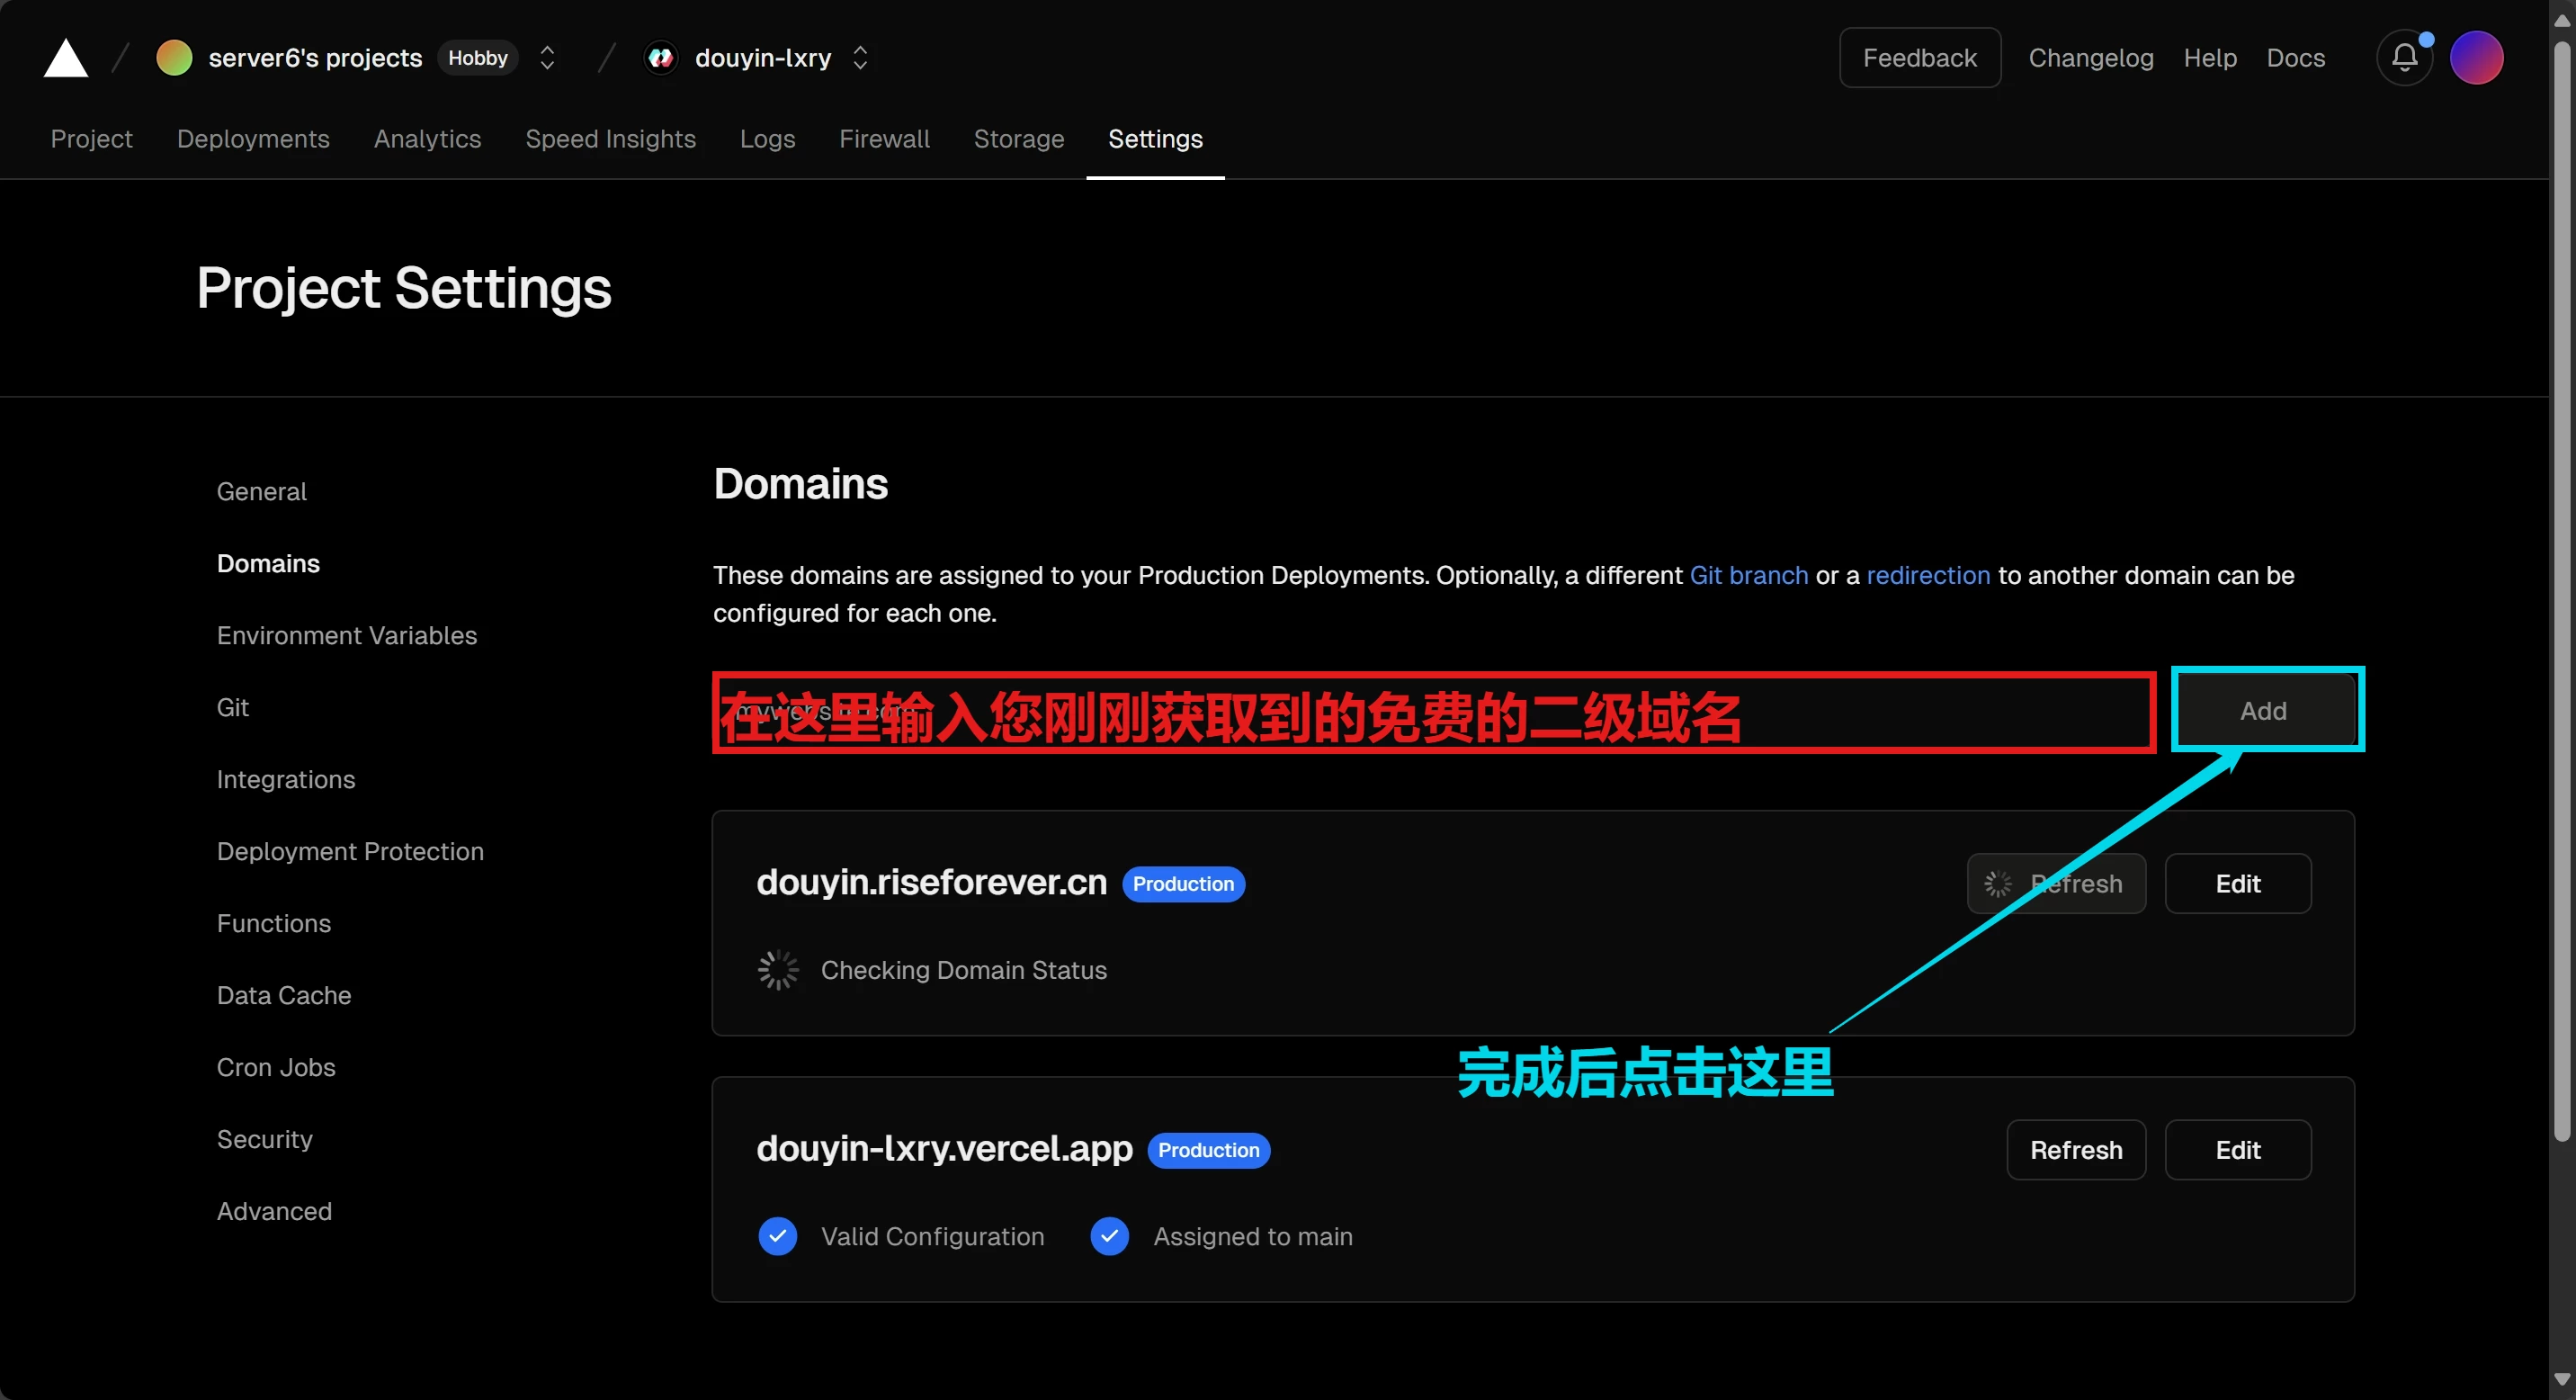Edit the douyin.riseforever.cn domain
This screenshot has height=1400, width=2576.
[x=2237, y=884]
